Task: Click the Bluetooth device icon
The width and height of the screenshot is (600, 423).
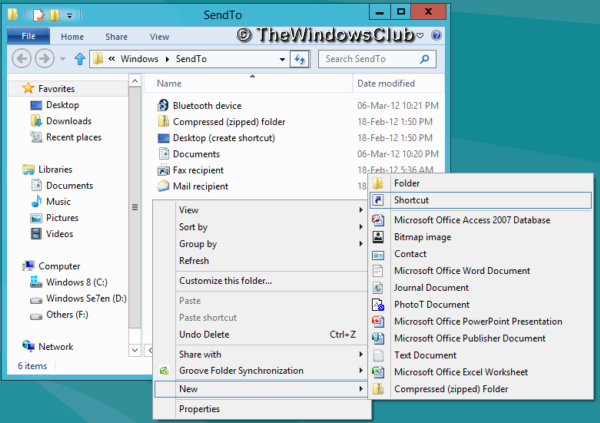Action: [163, 105]
